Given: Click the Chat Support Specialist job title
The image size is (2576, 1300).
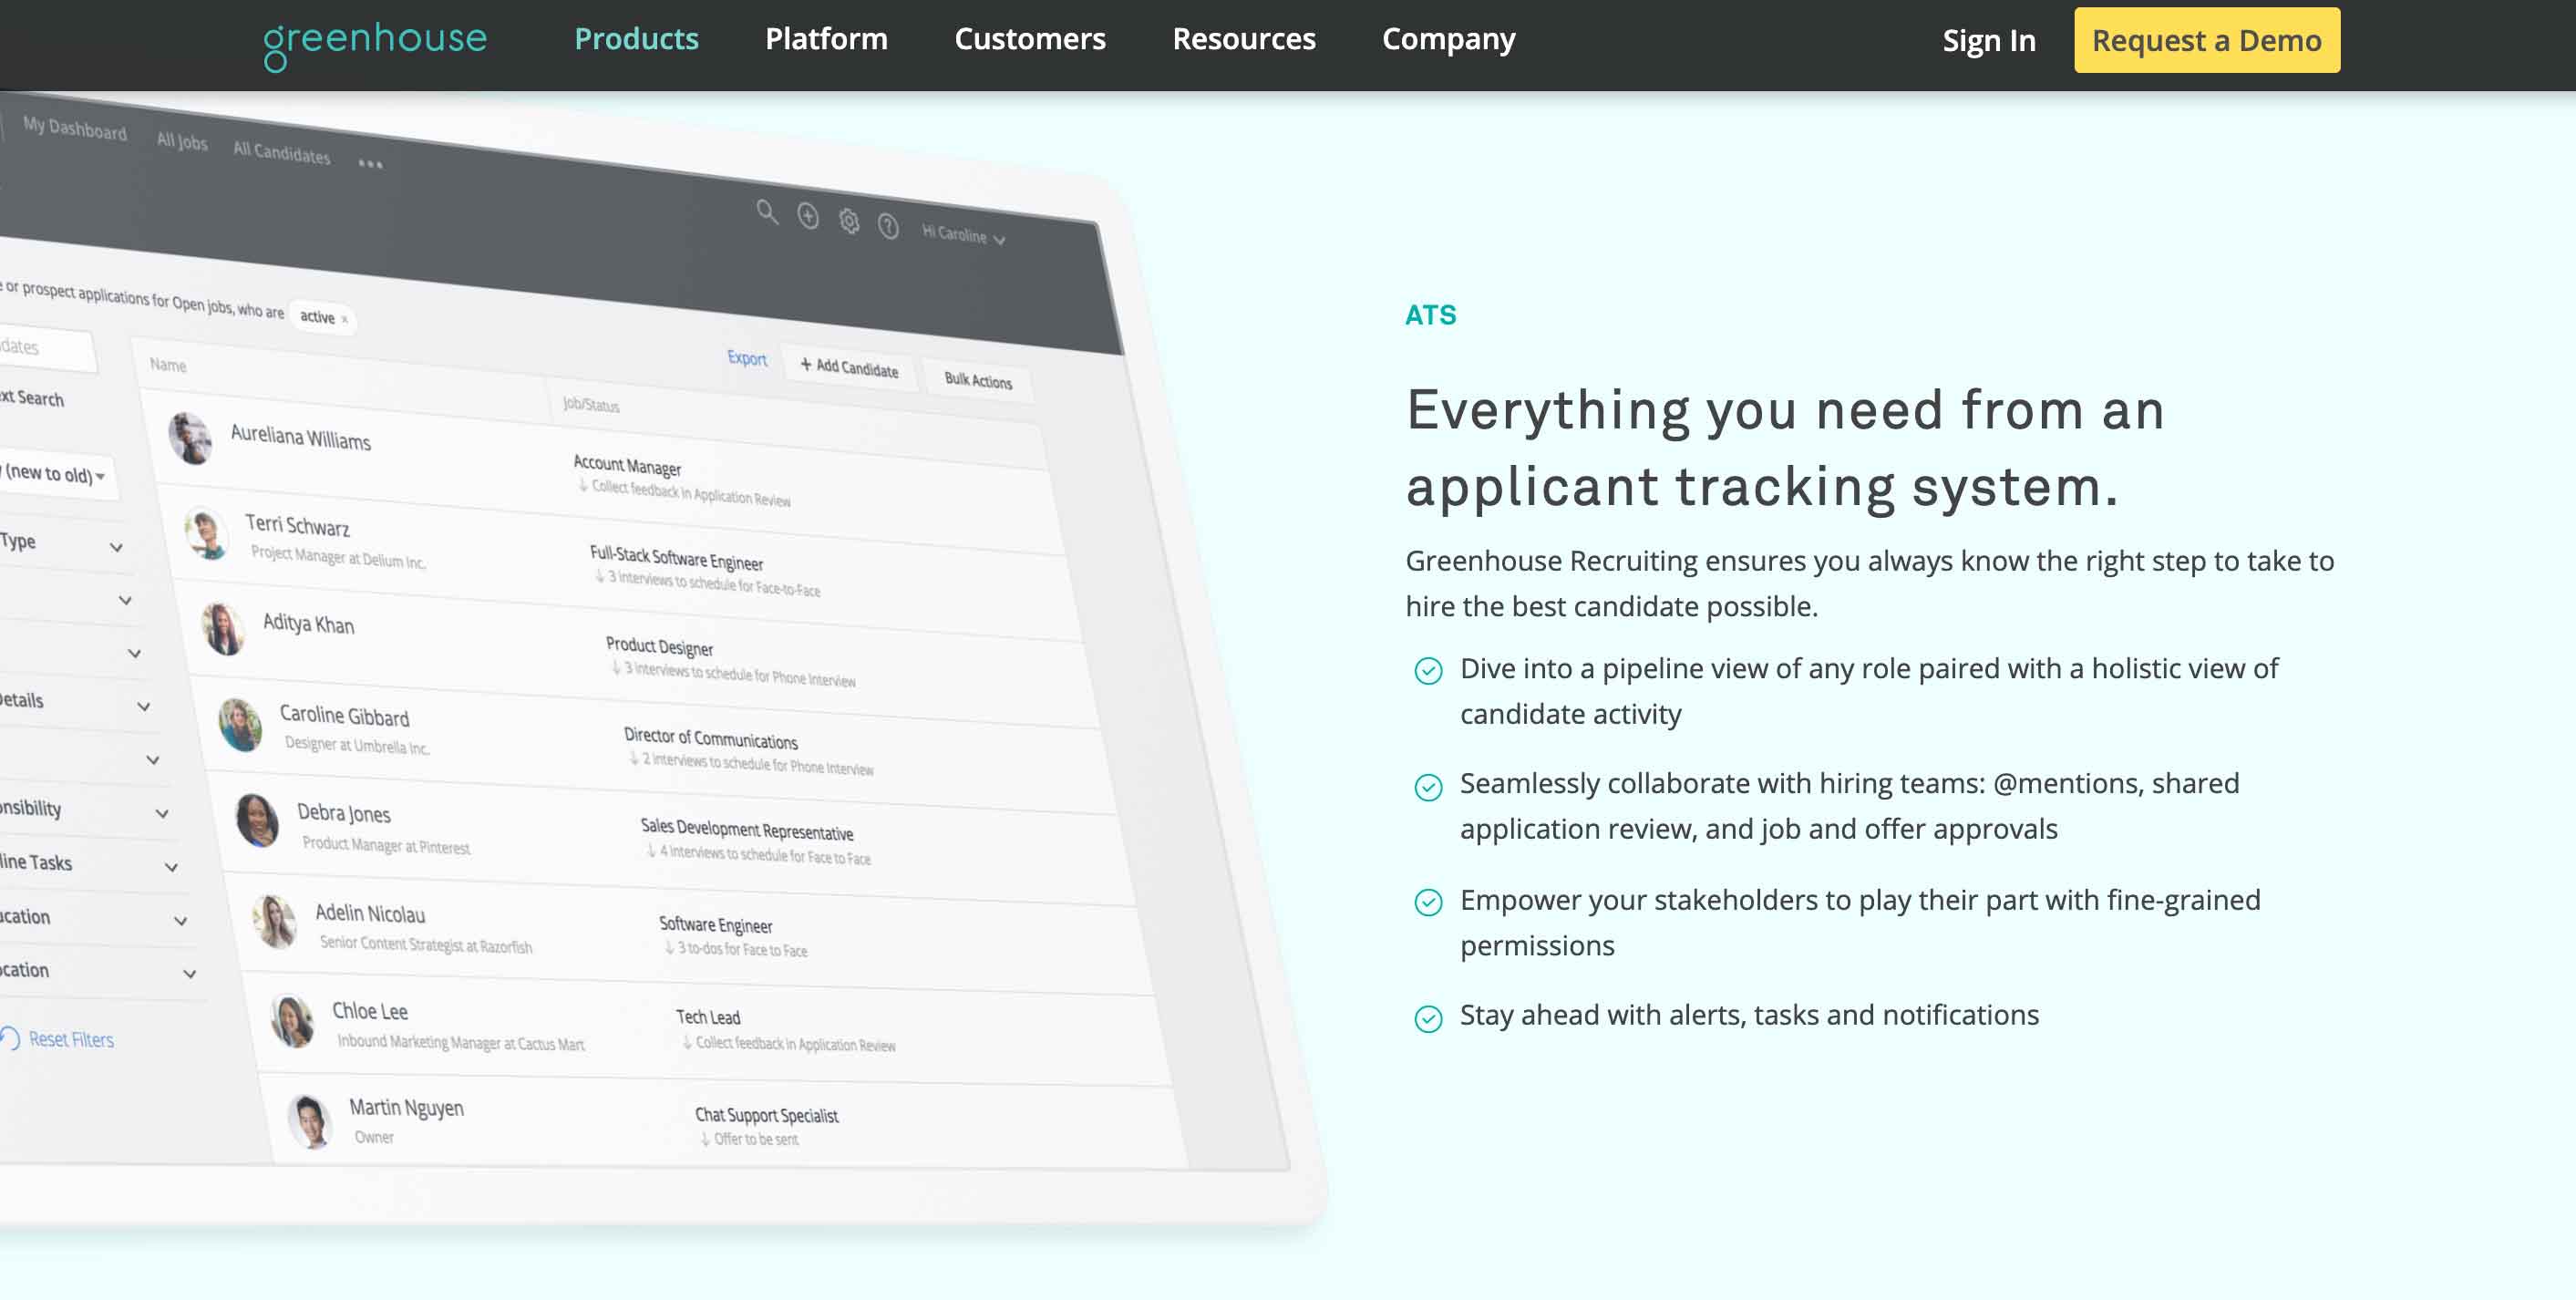Looking at the screenshot, I should (x=767, y=1115).
